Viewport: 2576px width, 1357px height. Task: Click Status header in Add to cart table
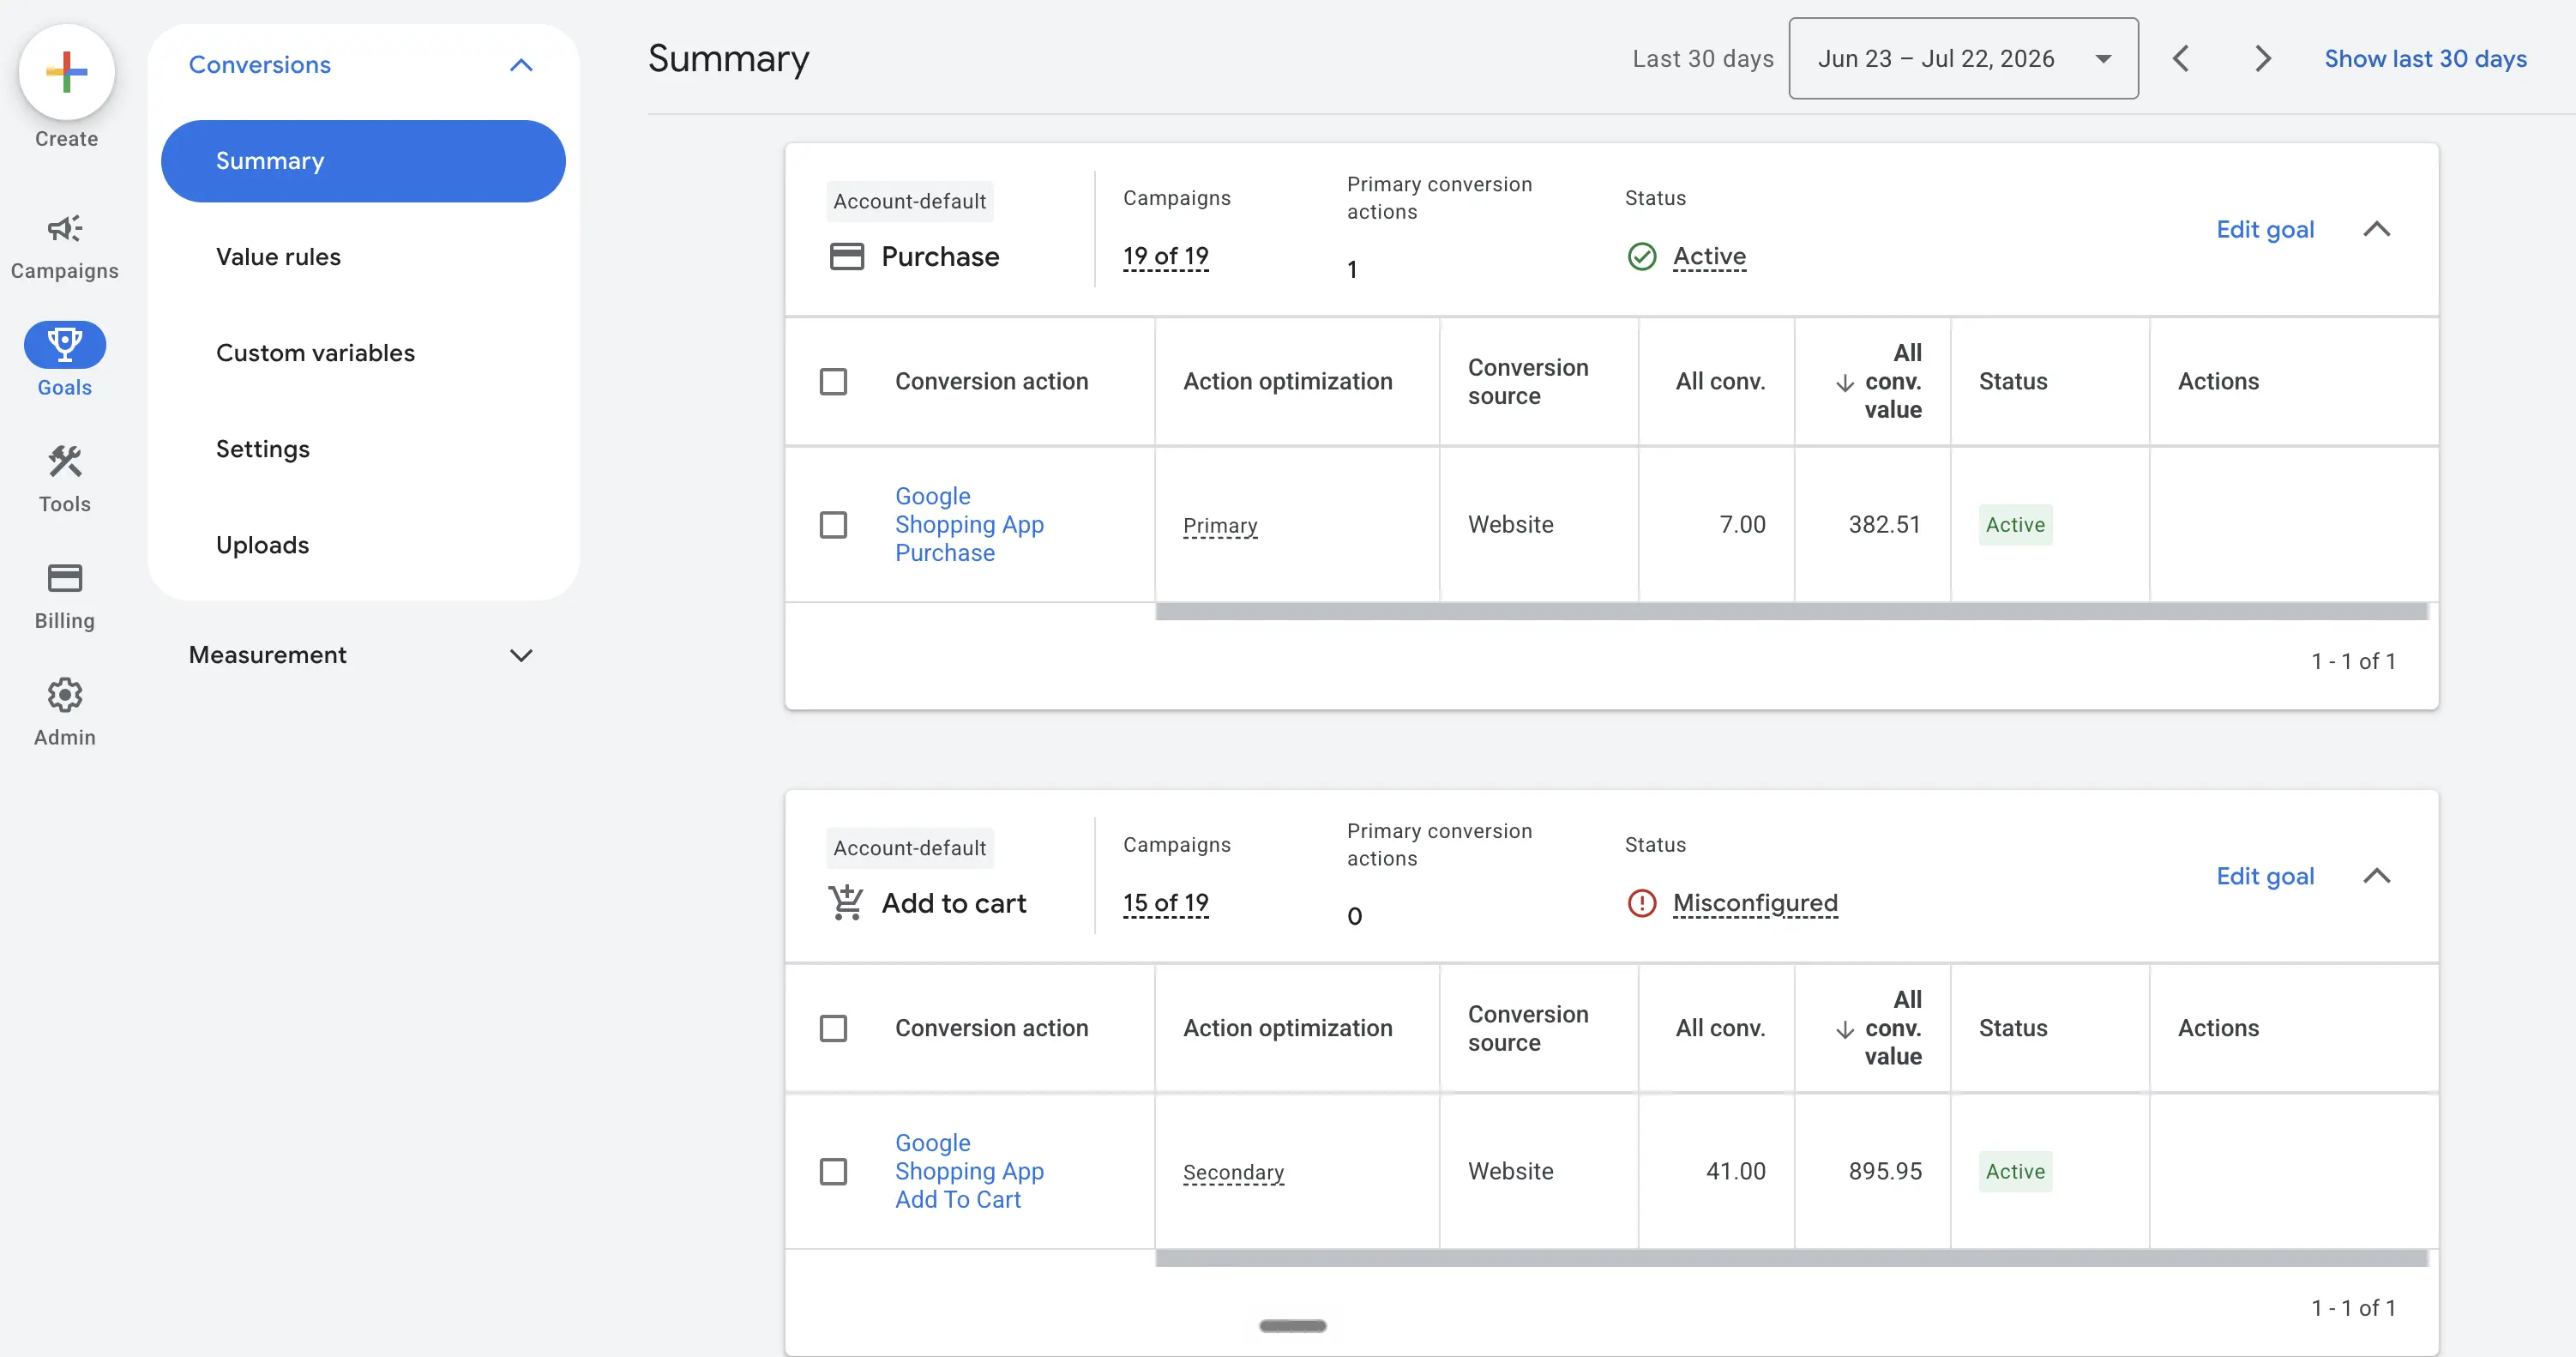point(2012,1028)
